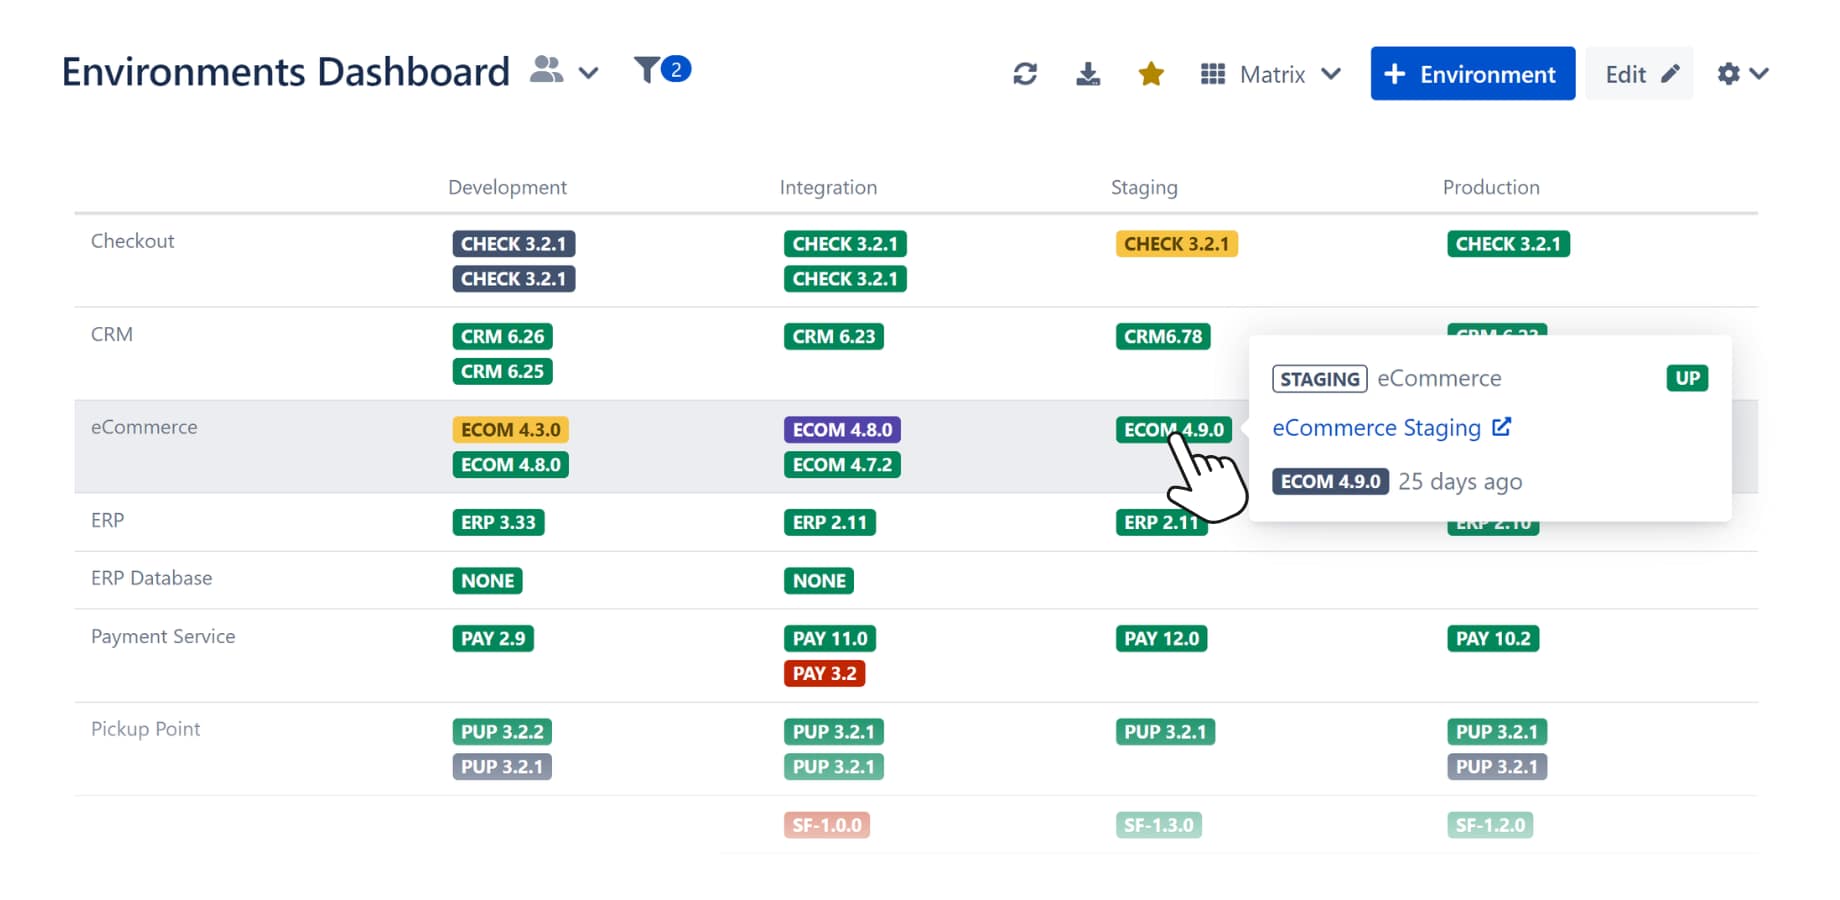Click the favorite star icon

click(1151, 73)
